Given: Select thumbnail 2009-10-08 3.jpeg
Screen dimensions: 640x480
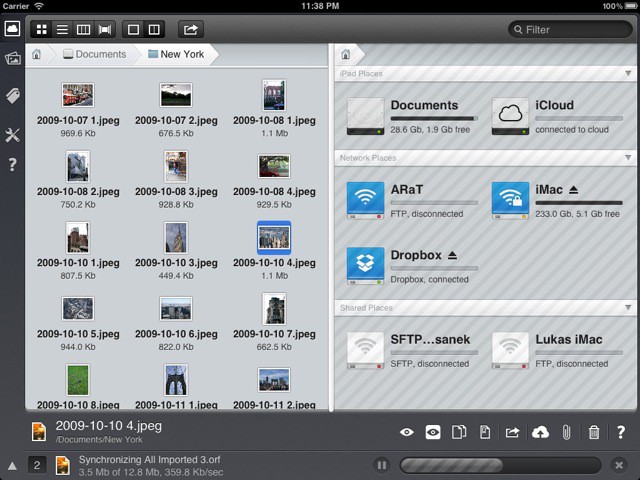Looking at the screenshot, I should click(x=176, y=166).
